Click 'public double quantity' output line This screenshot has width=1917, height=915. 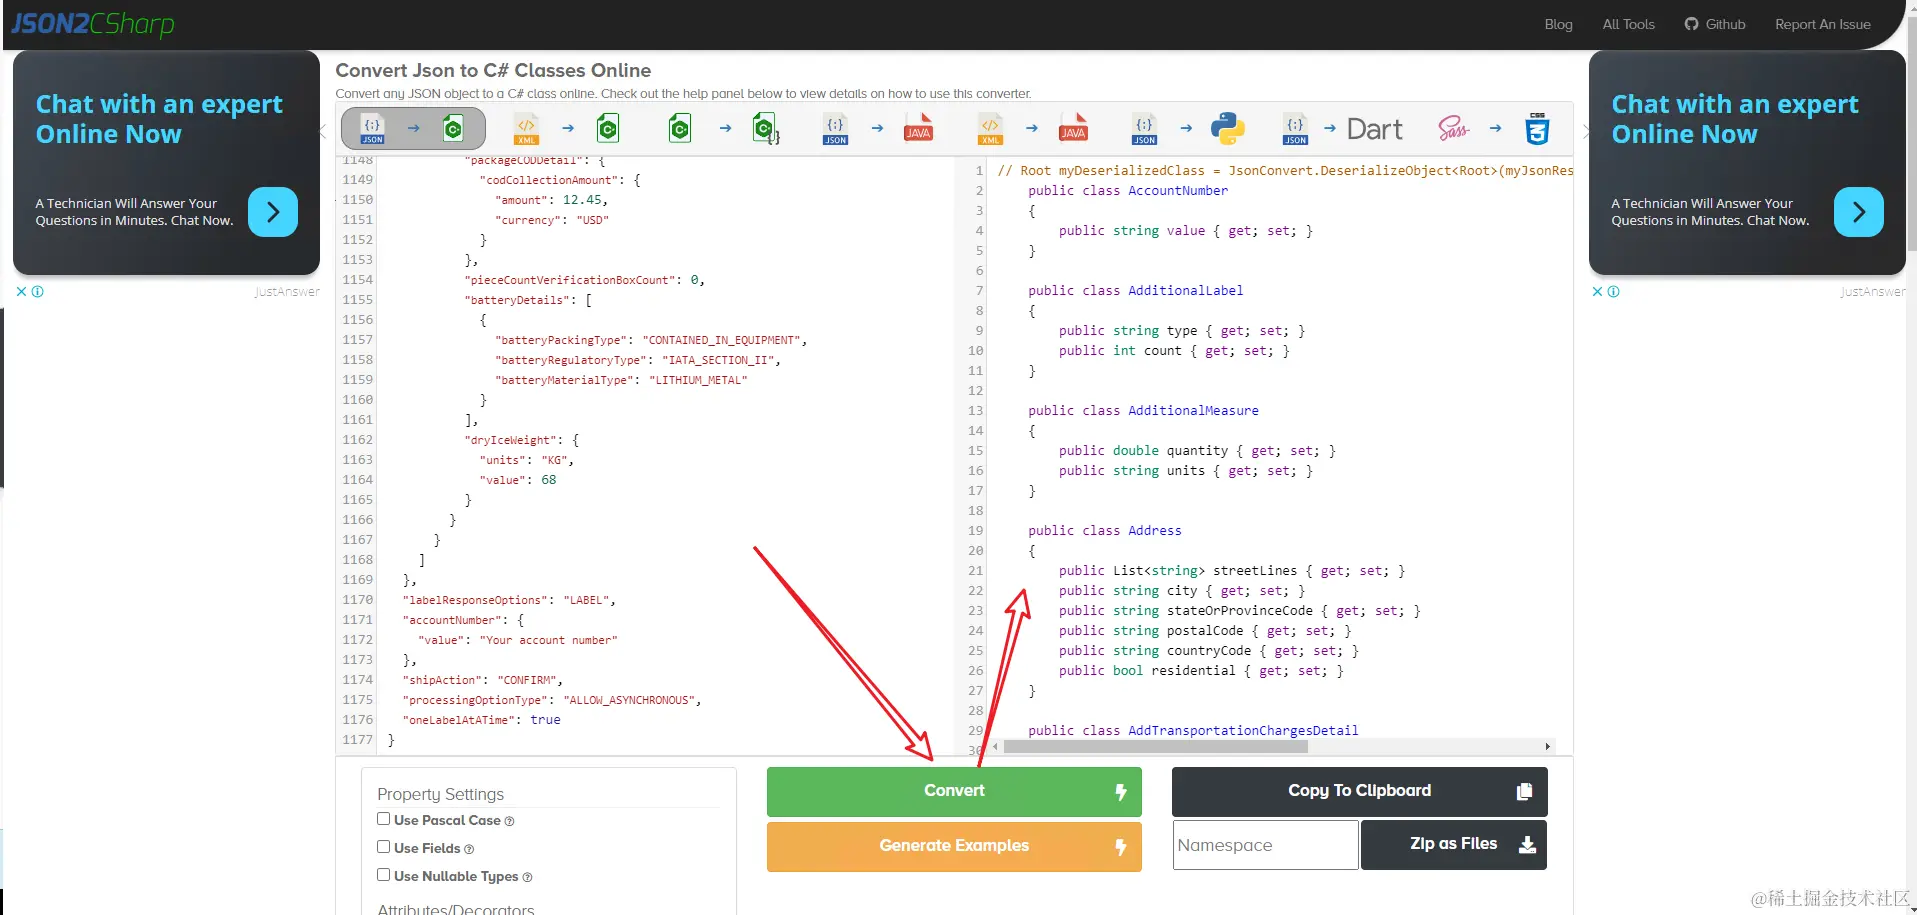click(x=1197, y=451)
